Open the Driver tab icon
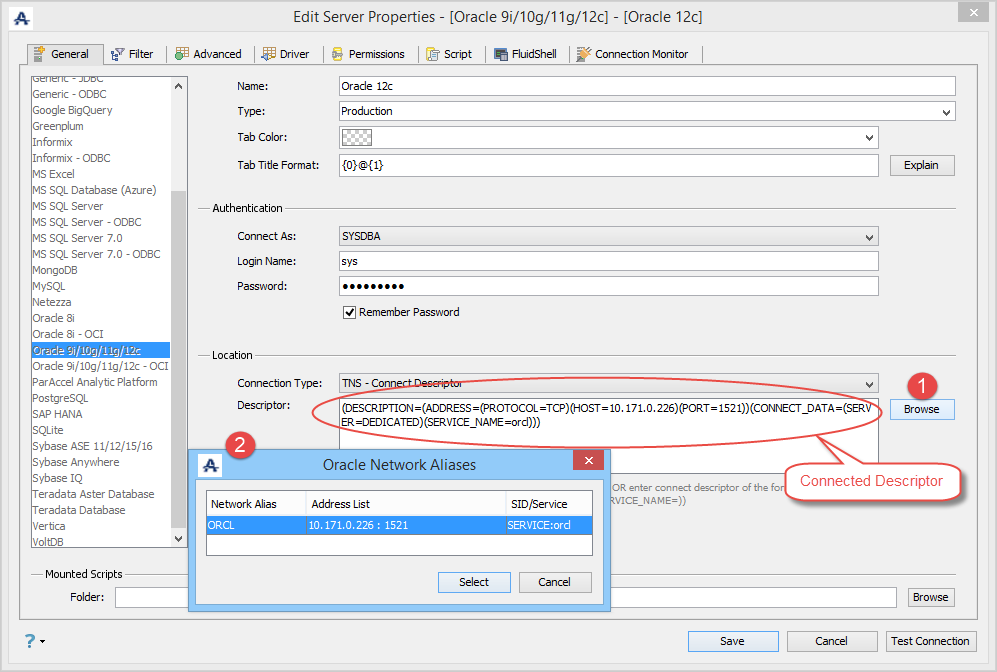This screenshot has height=672, width=997. tap(268, 54)
